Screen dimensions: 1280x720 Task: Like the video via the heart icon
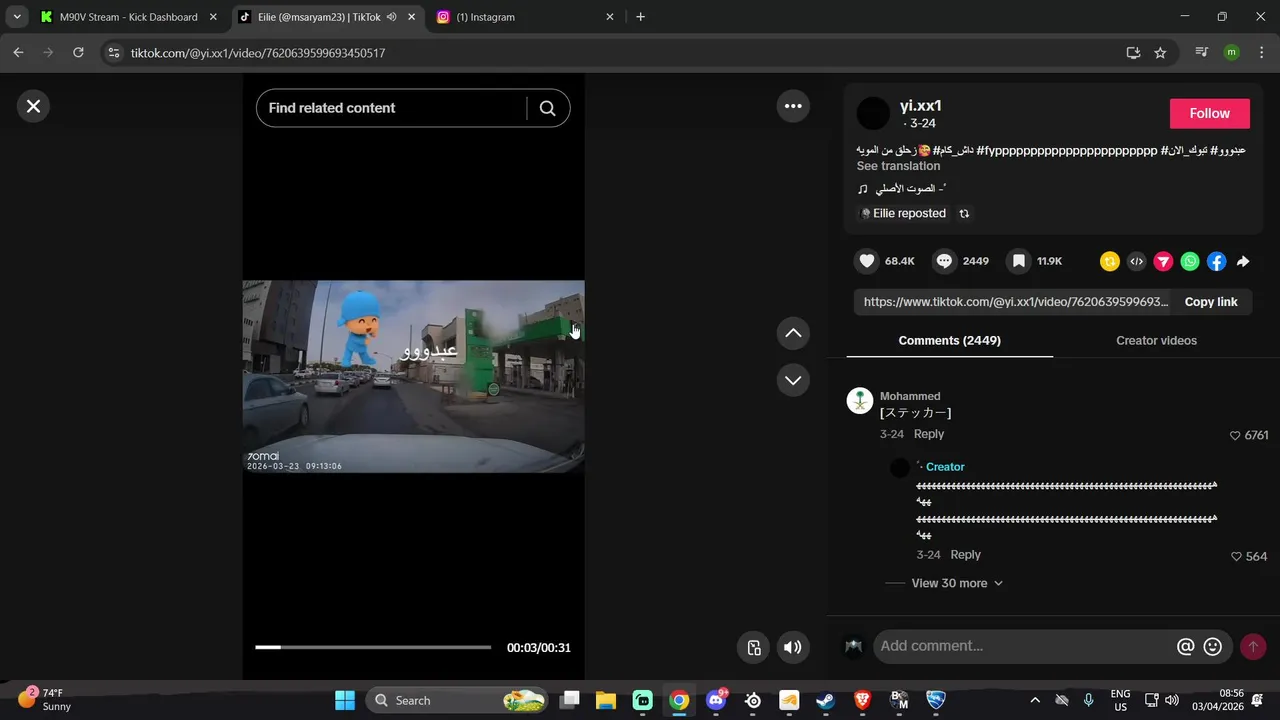(867, 261)
